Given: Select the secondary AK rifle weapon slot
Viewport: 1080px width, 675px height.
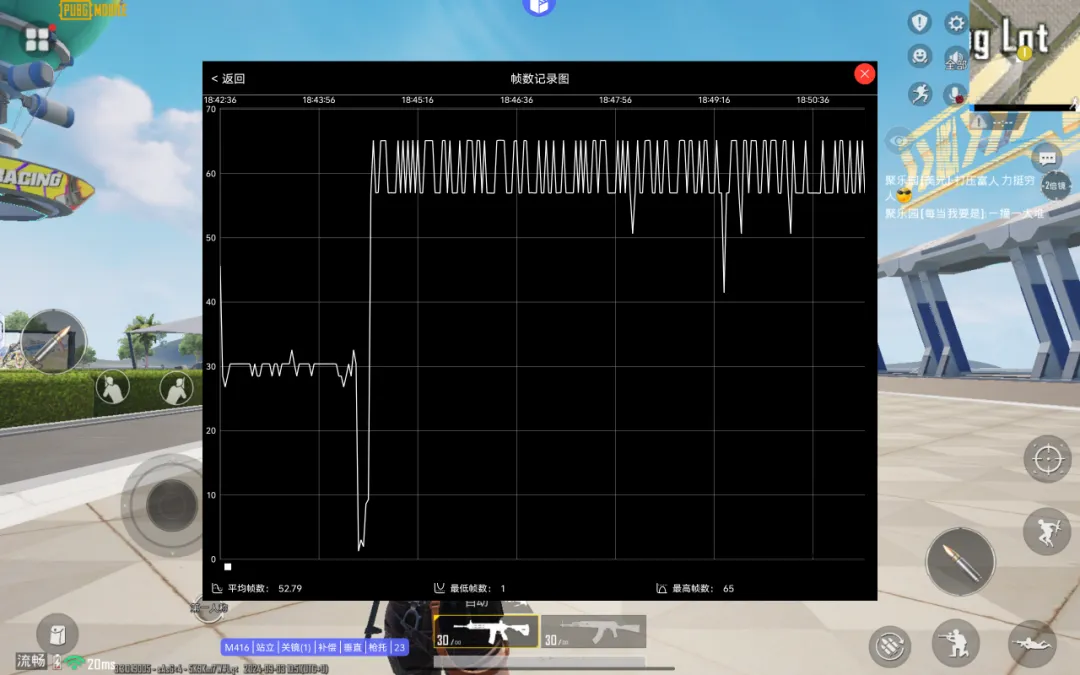Looking at the screenshot, I should (594, 632).
